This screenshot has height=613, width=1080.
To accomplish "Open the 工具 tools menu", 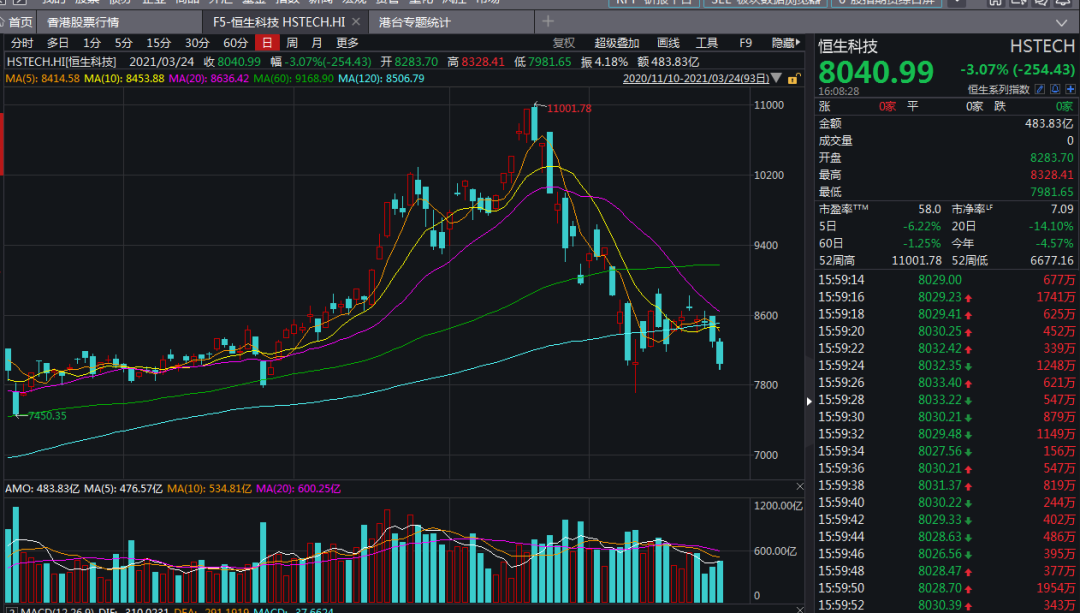I will [707, 43].
